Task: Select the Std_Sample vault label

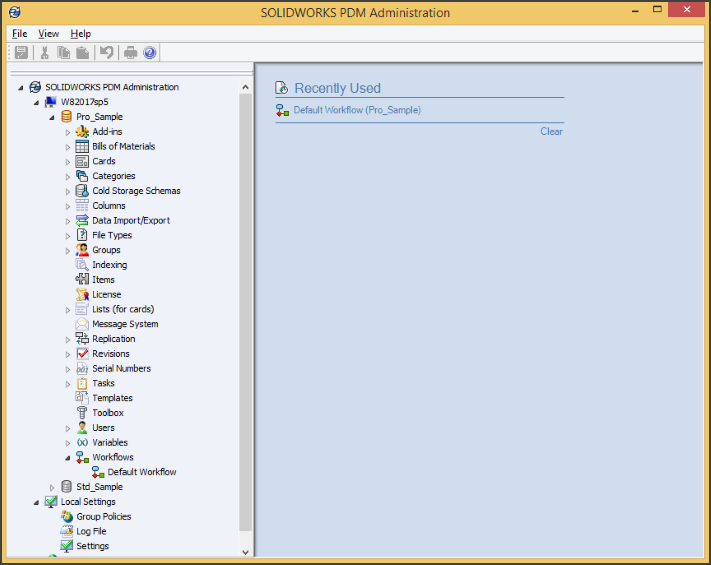Action: (99, 487)
